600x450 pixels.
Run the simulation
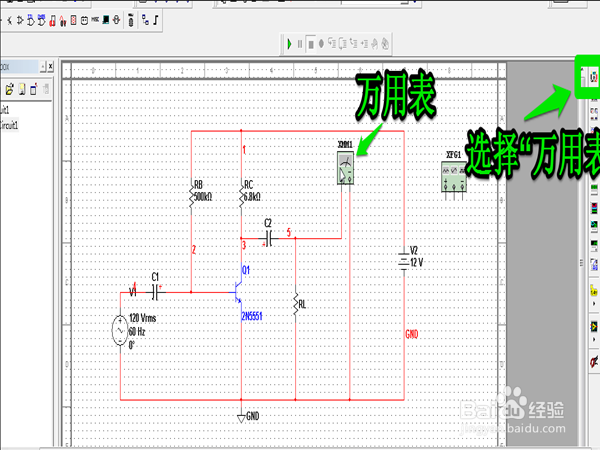point(289,44)
